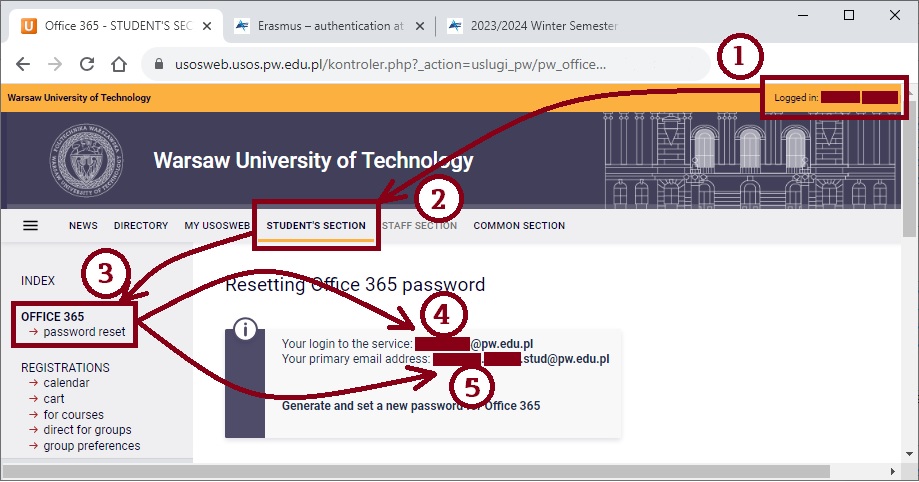
Task: Open the cart registrations link
Action: (x=54, y=399)
